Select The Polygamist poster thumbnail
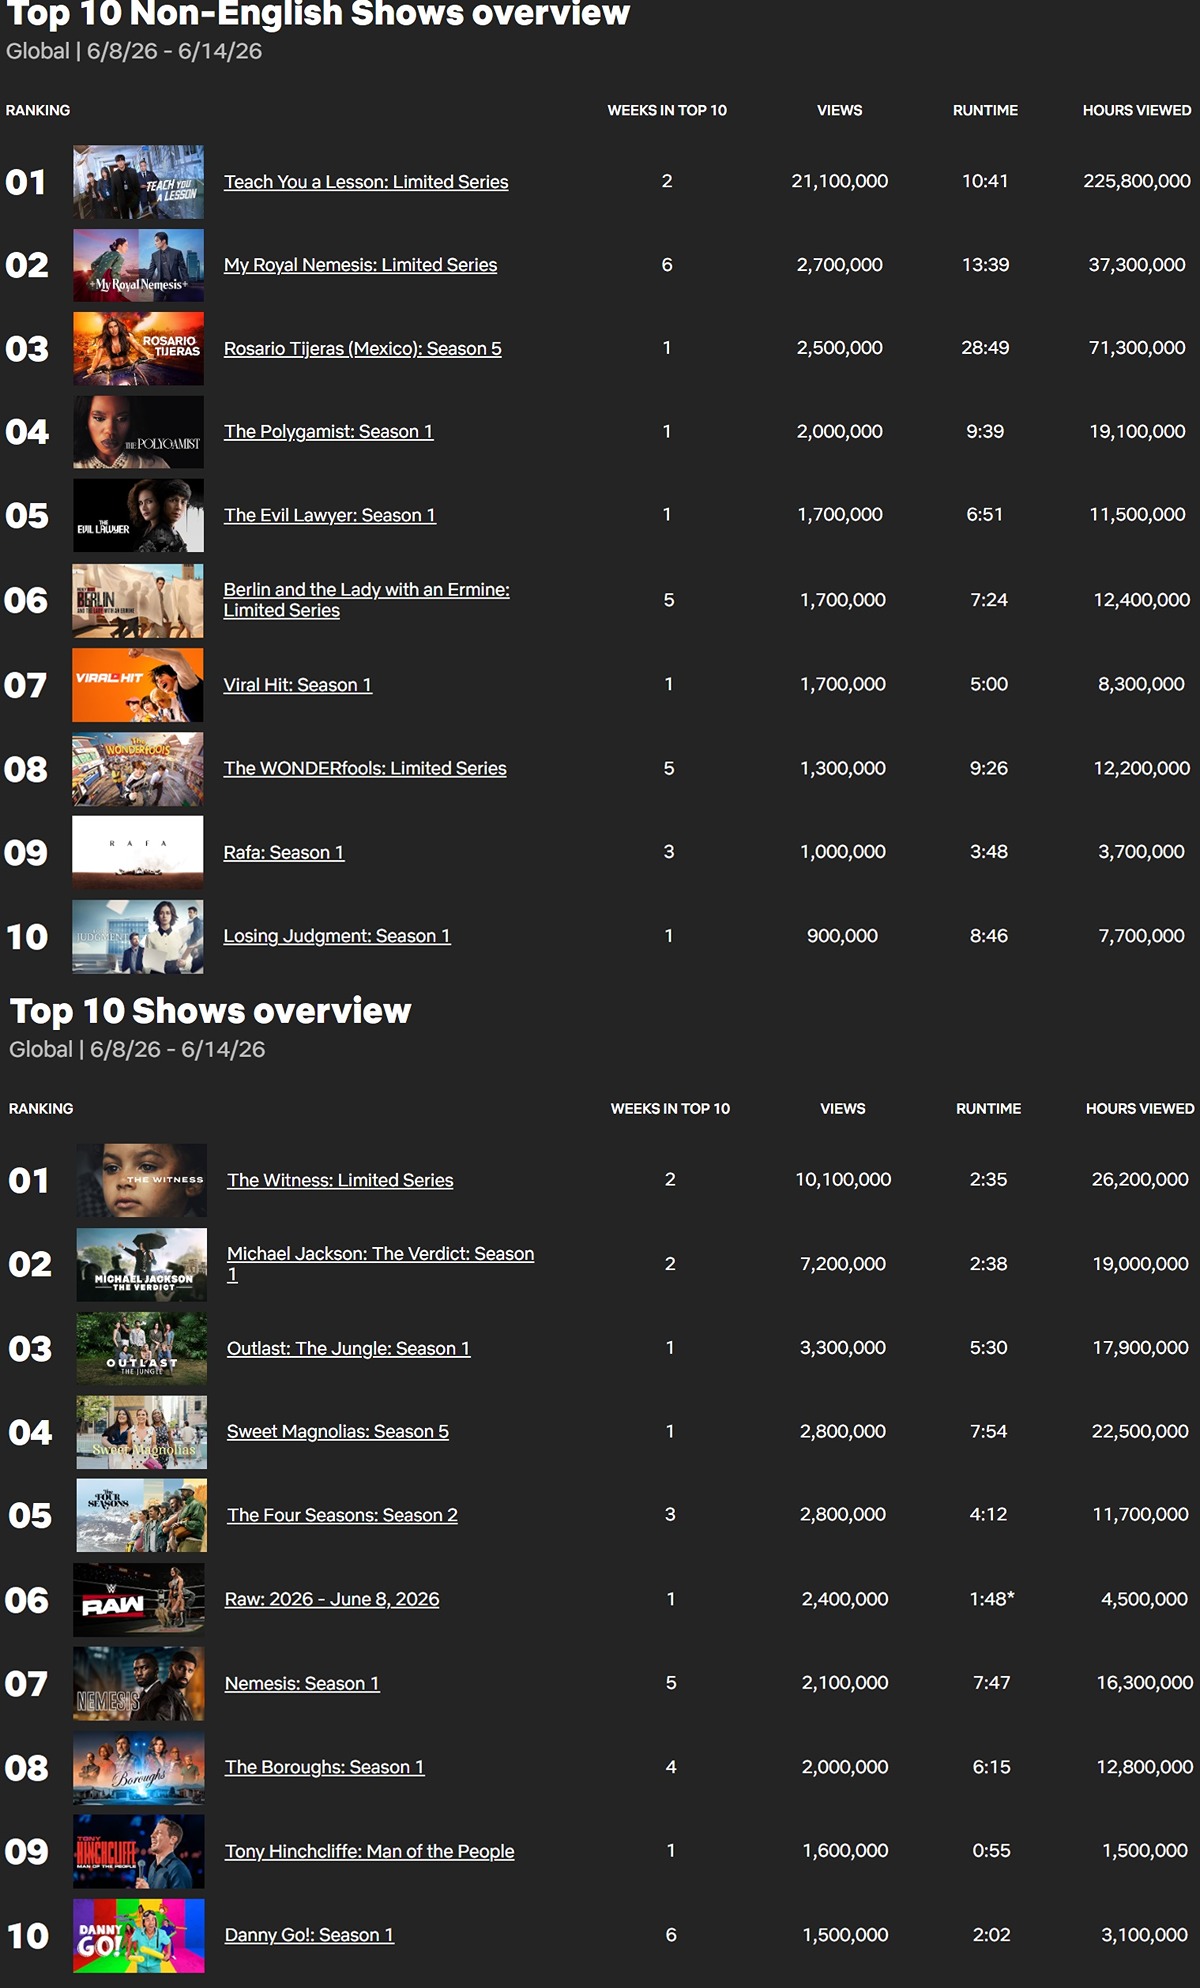 point(138,432)
